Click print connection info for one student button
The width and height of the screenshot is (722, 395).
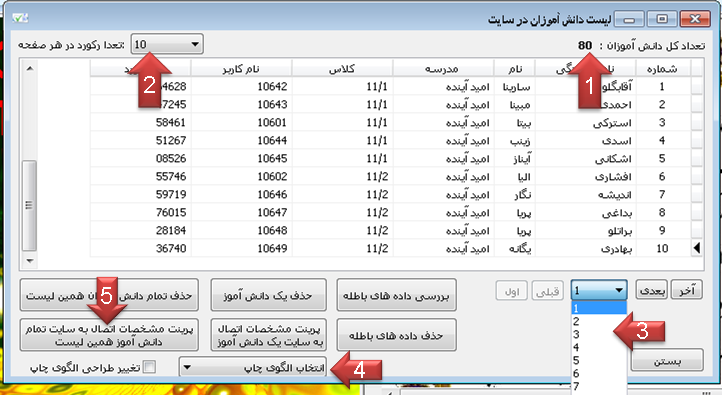268,335
